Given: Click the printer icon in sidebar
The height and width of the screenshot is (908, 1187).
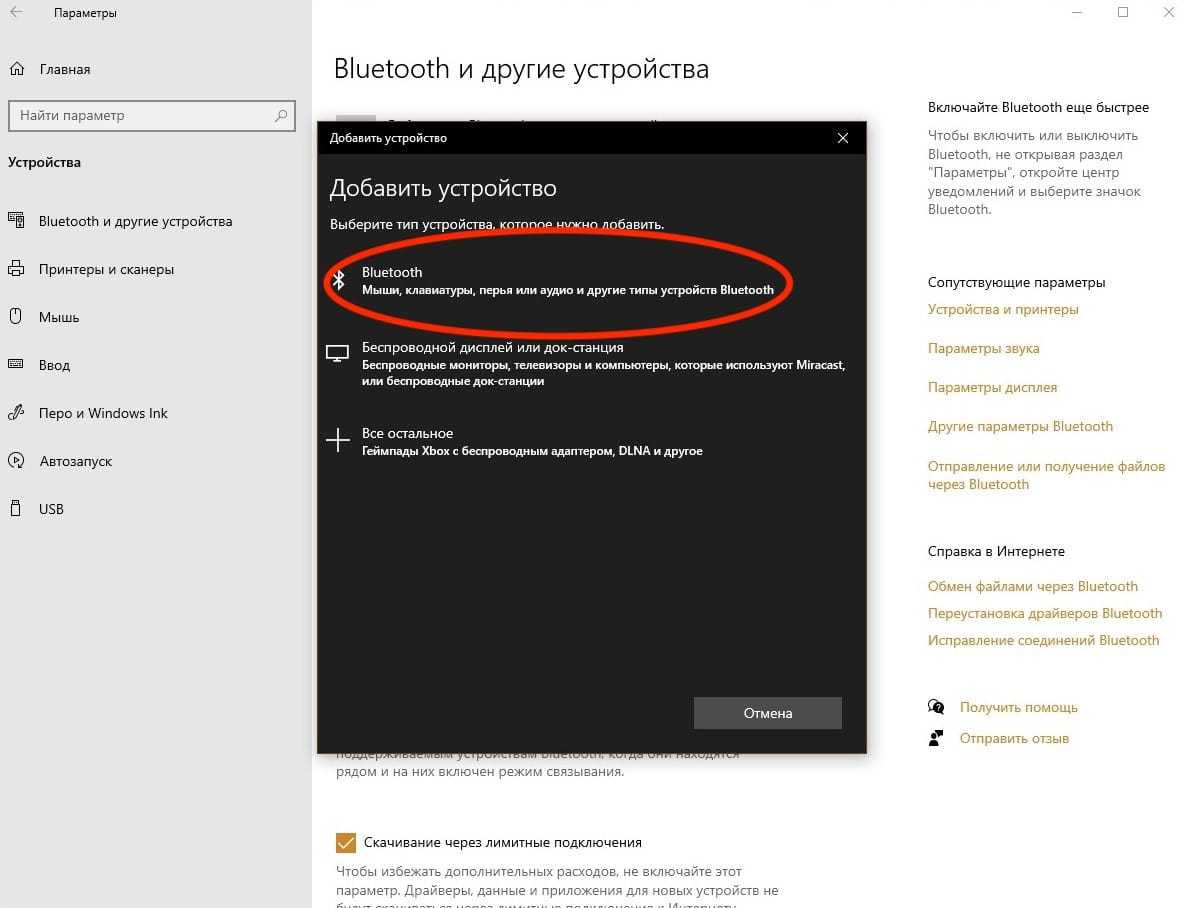Looking at the screenshot, I should (x=16, y=269).
